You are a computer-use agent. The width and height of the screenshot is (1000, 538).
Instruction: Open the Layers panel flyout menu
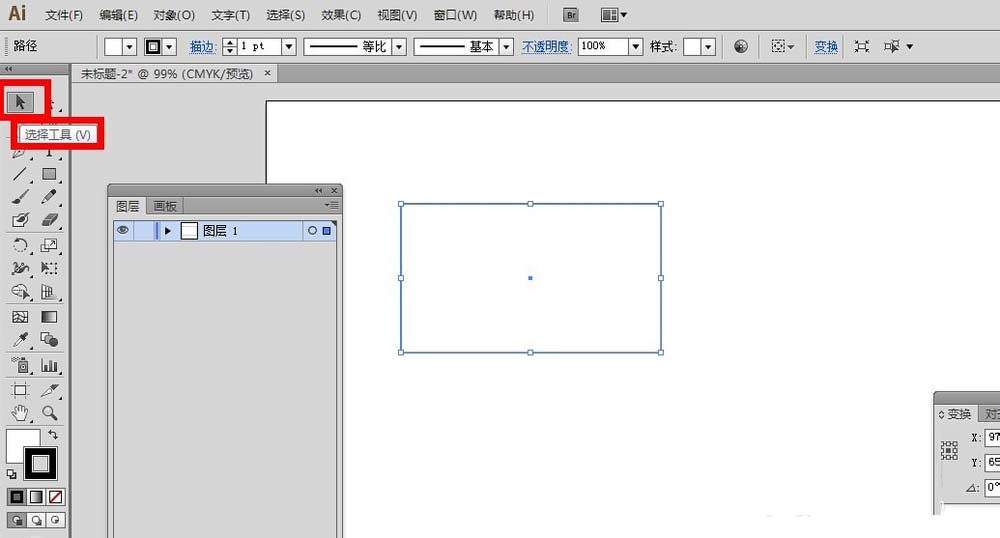(332, 205)
